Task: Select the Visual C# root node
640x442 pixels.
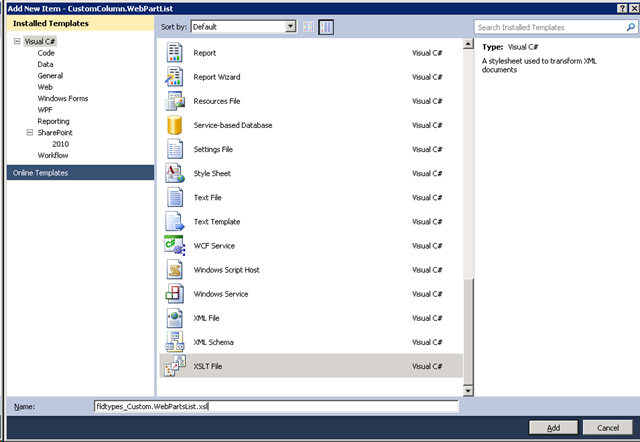Action: (x=40, y=41)
